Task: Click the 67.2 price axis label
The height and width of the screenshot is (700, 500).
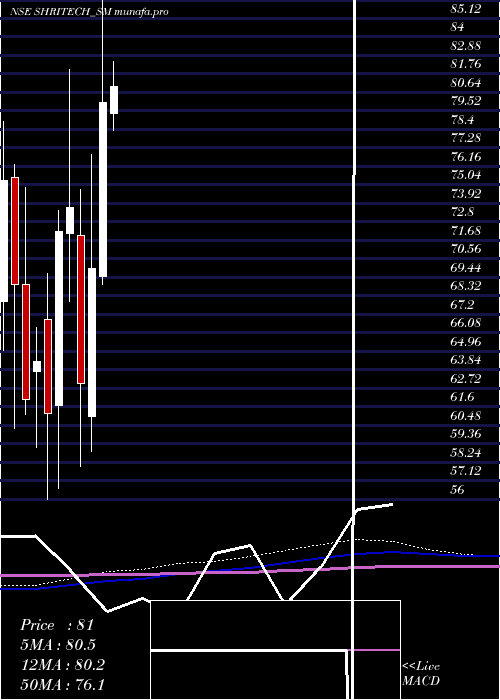Action: tap(462, 304)
